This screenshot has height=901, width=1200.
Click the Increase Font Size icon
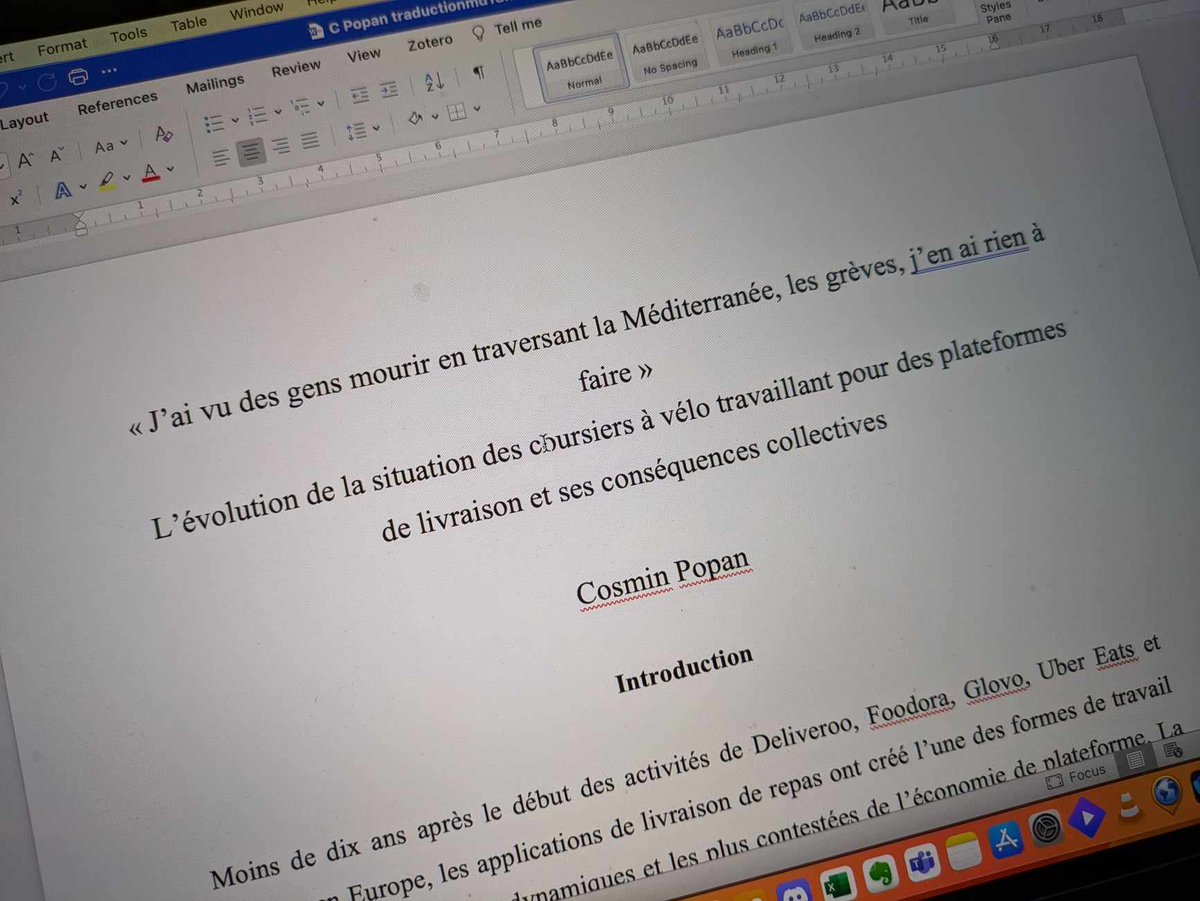tap(25, 158)
